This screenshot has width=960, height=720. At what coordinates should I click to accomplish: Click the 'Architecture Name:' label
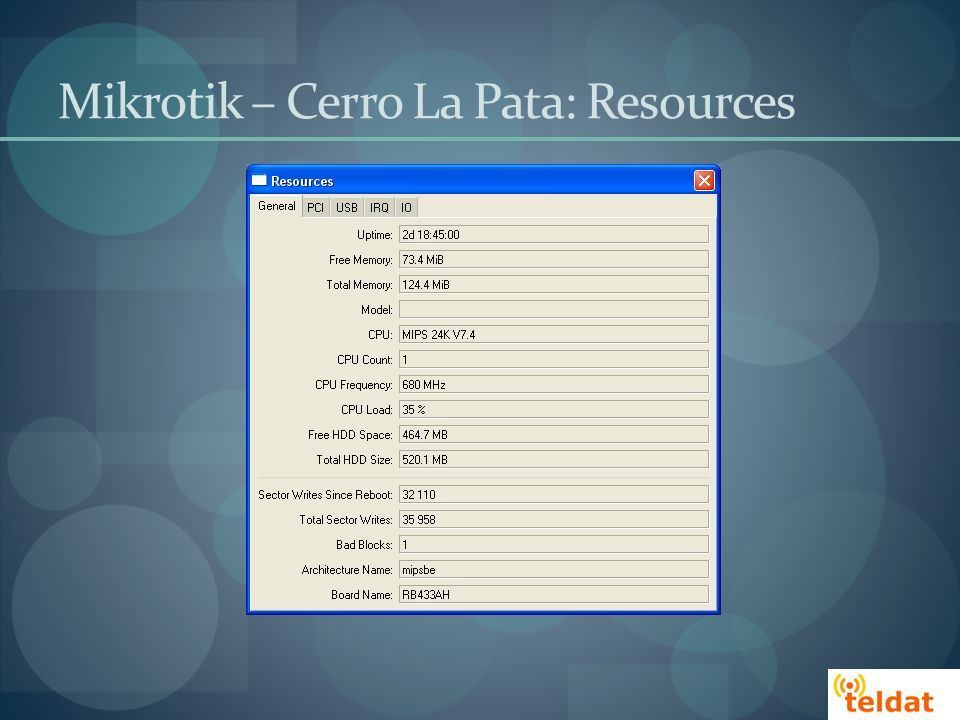pyautogui.click(x=347, y=570)
